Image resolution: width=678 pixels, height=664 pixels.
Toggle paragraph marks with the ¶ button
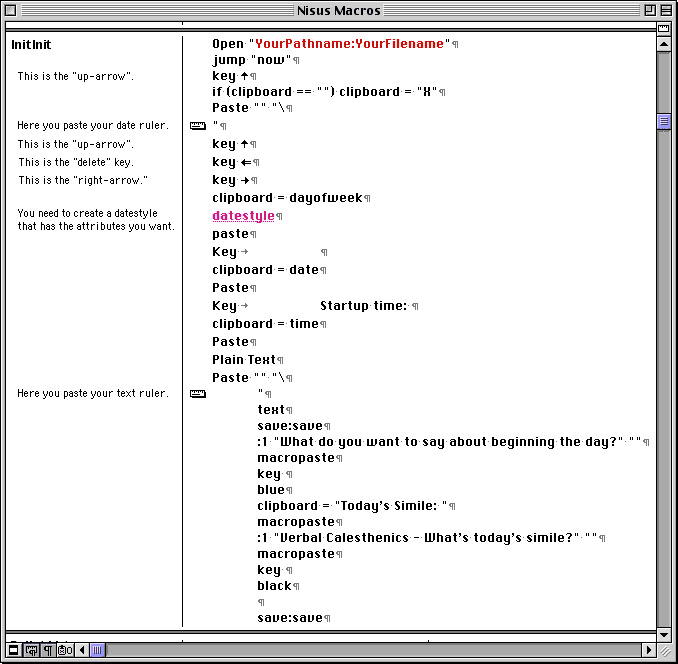point(47,650)
